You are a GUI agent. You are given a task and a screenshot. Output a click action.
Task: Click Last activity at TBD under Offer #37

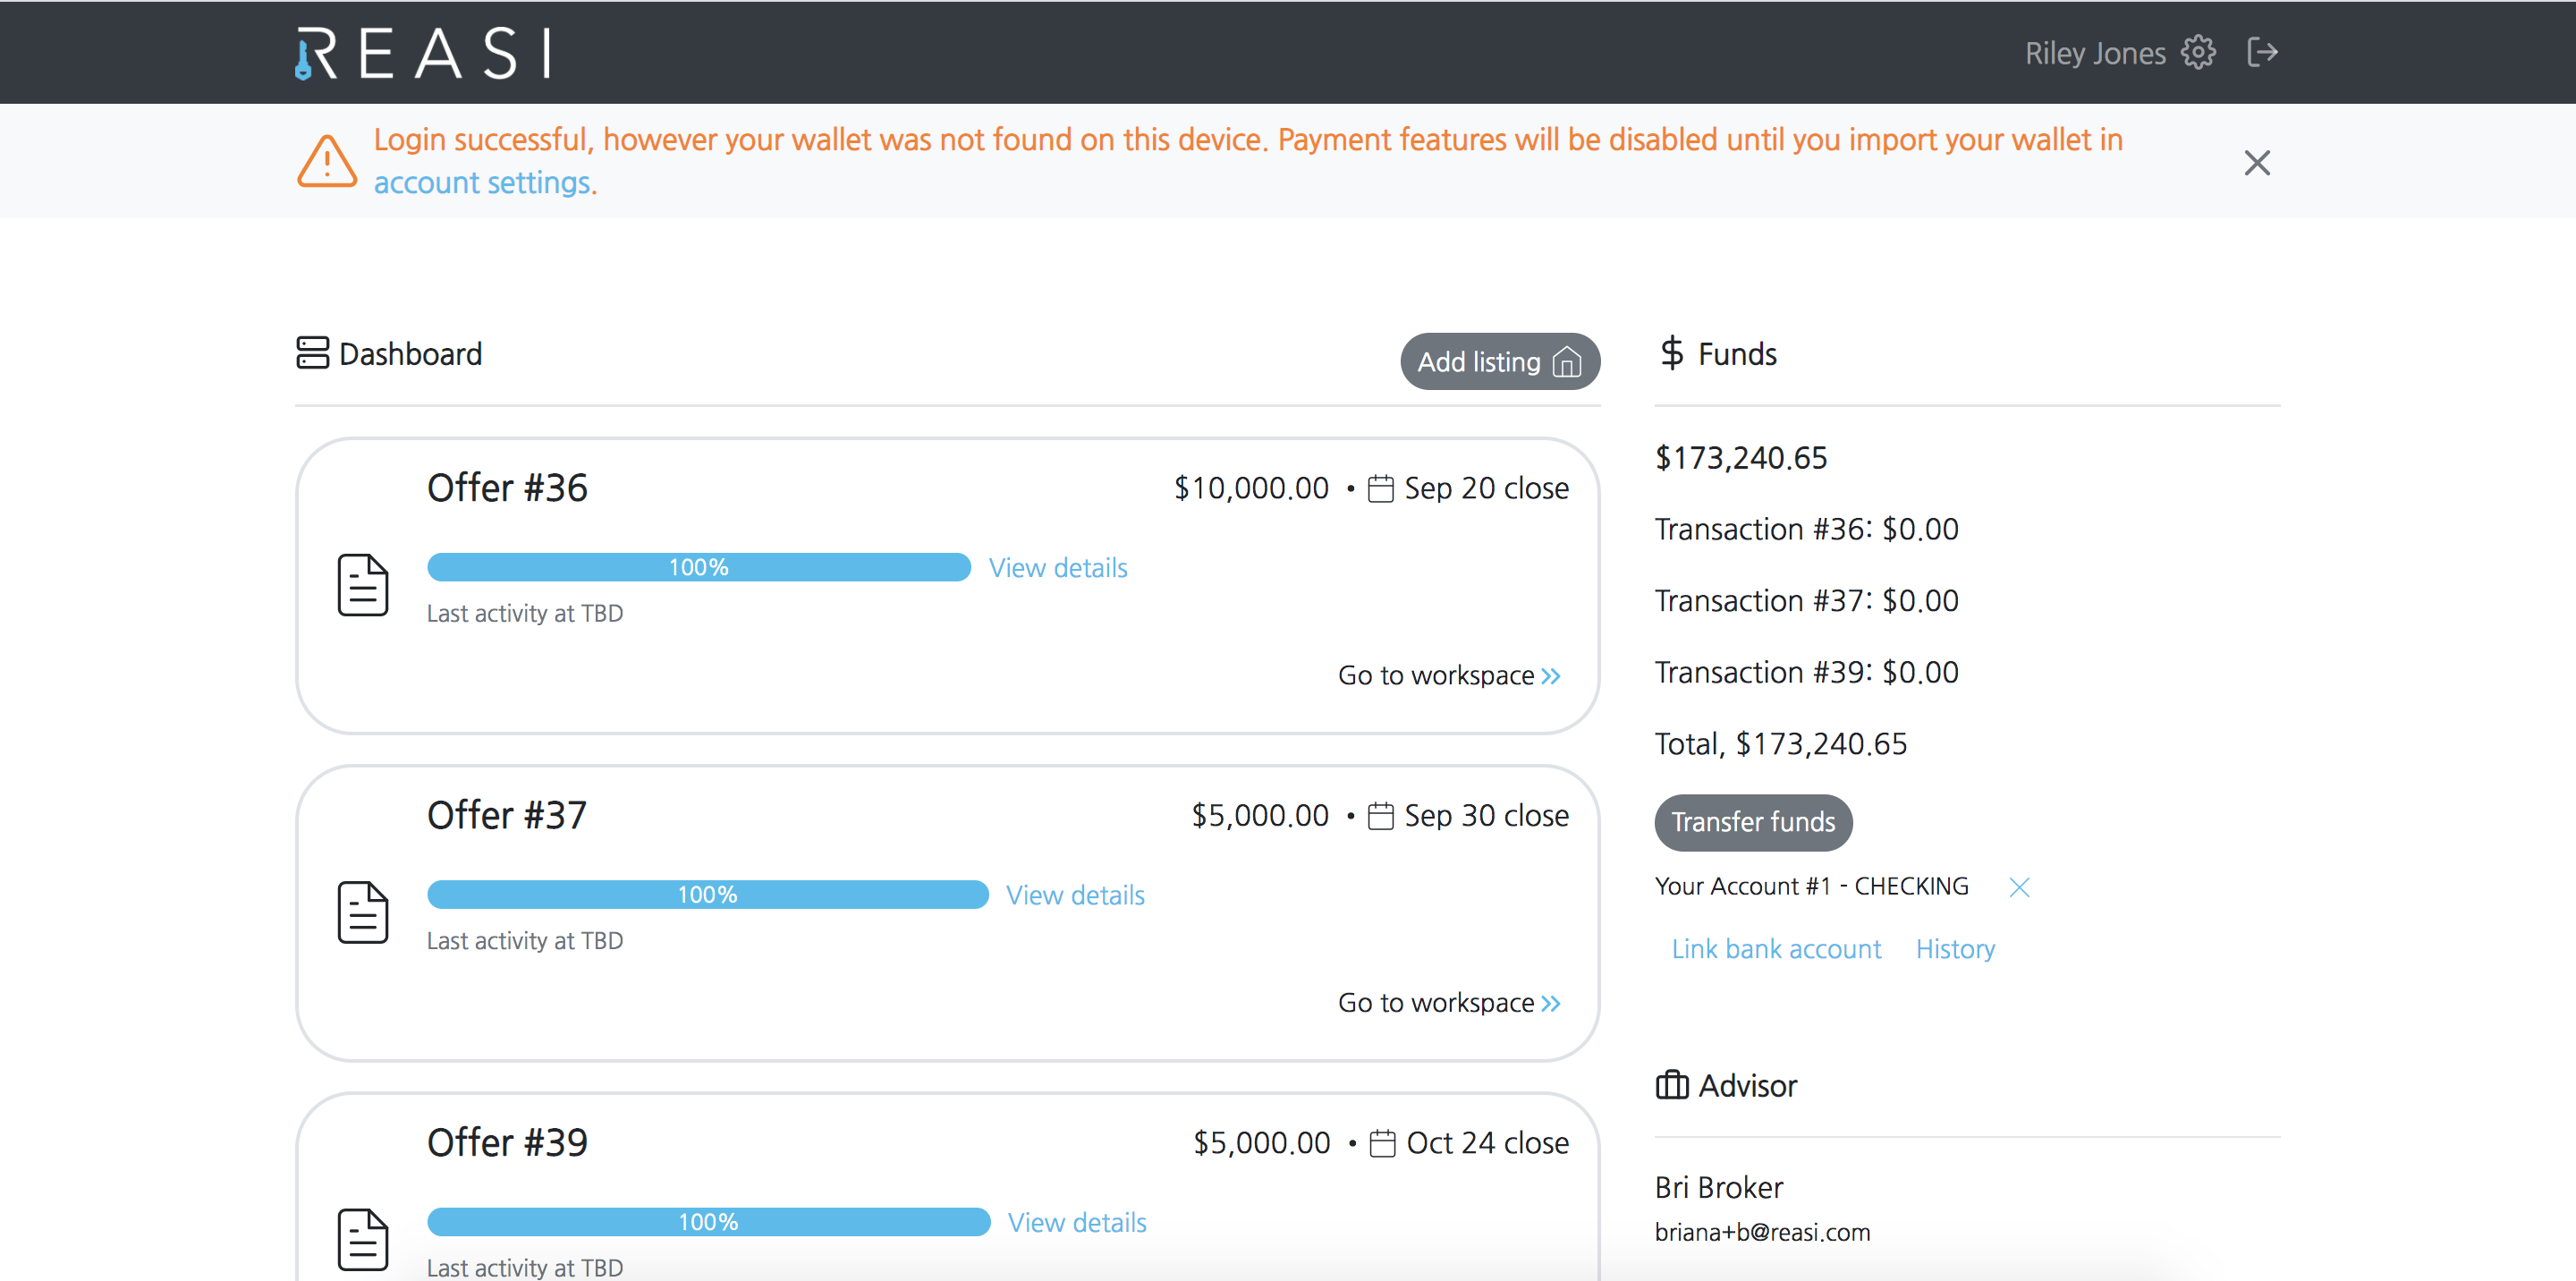(x=524, y=941)
